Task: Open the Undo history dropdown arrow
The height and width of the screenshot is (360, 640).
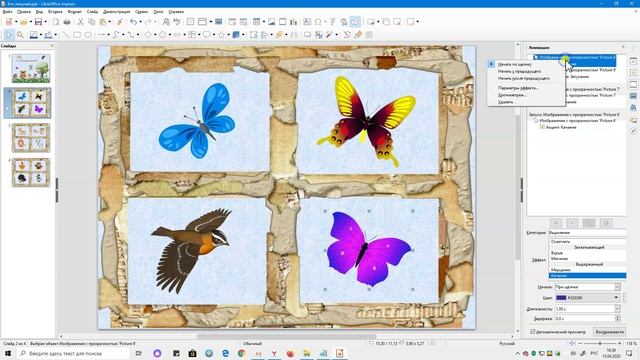Action: 140,22
